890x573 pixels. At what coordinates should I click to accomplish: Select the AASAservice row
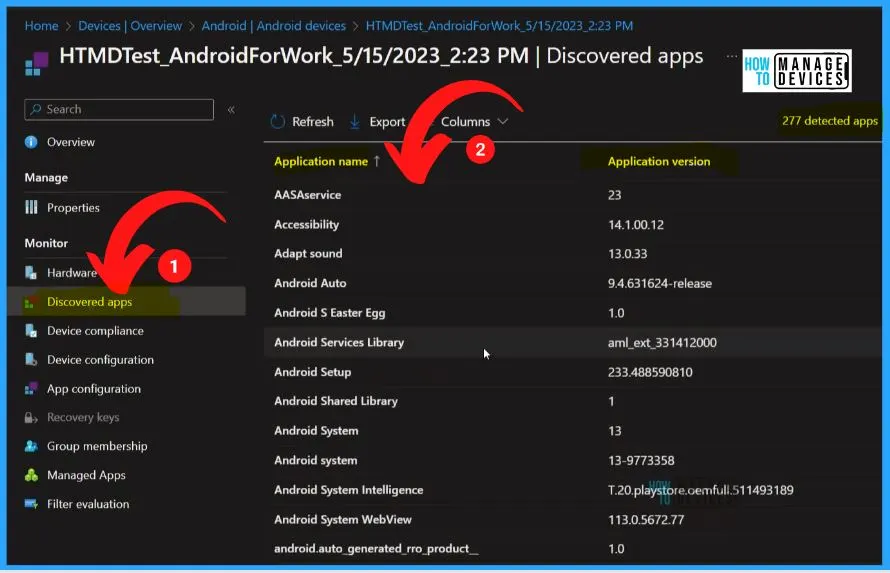pyautogui.click(x=573, y=195)
